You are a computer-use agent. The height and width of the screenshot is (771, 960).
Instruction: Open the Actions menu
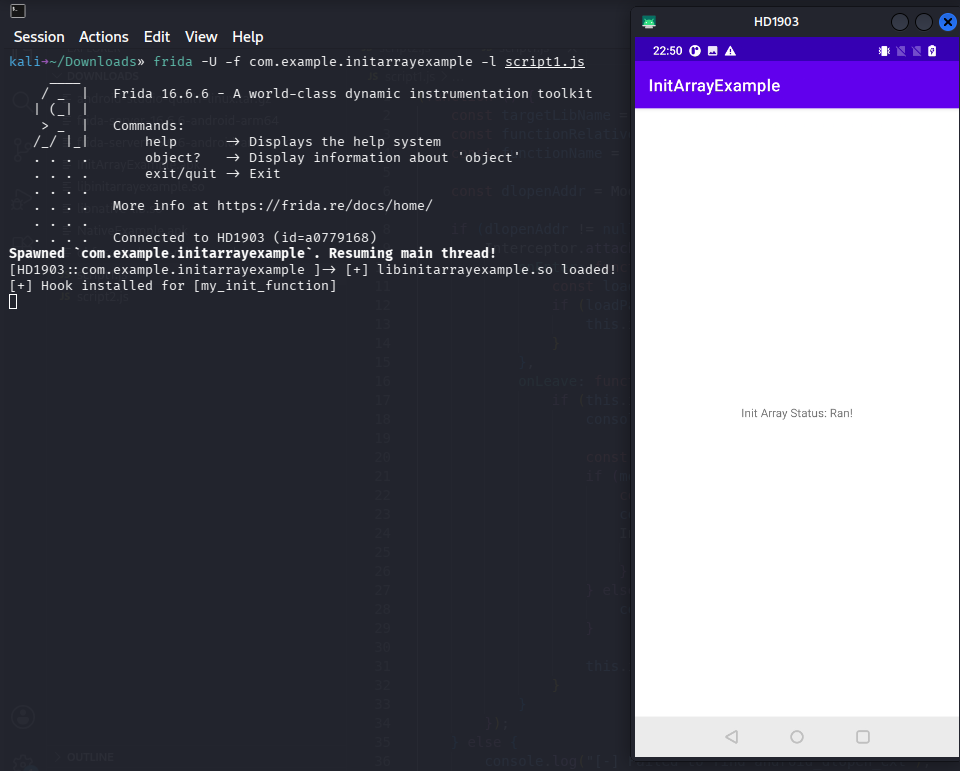click(x=103, y=37)
